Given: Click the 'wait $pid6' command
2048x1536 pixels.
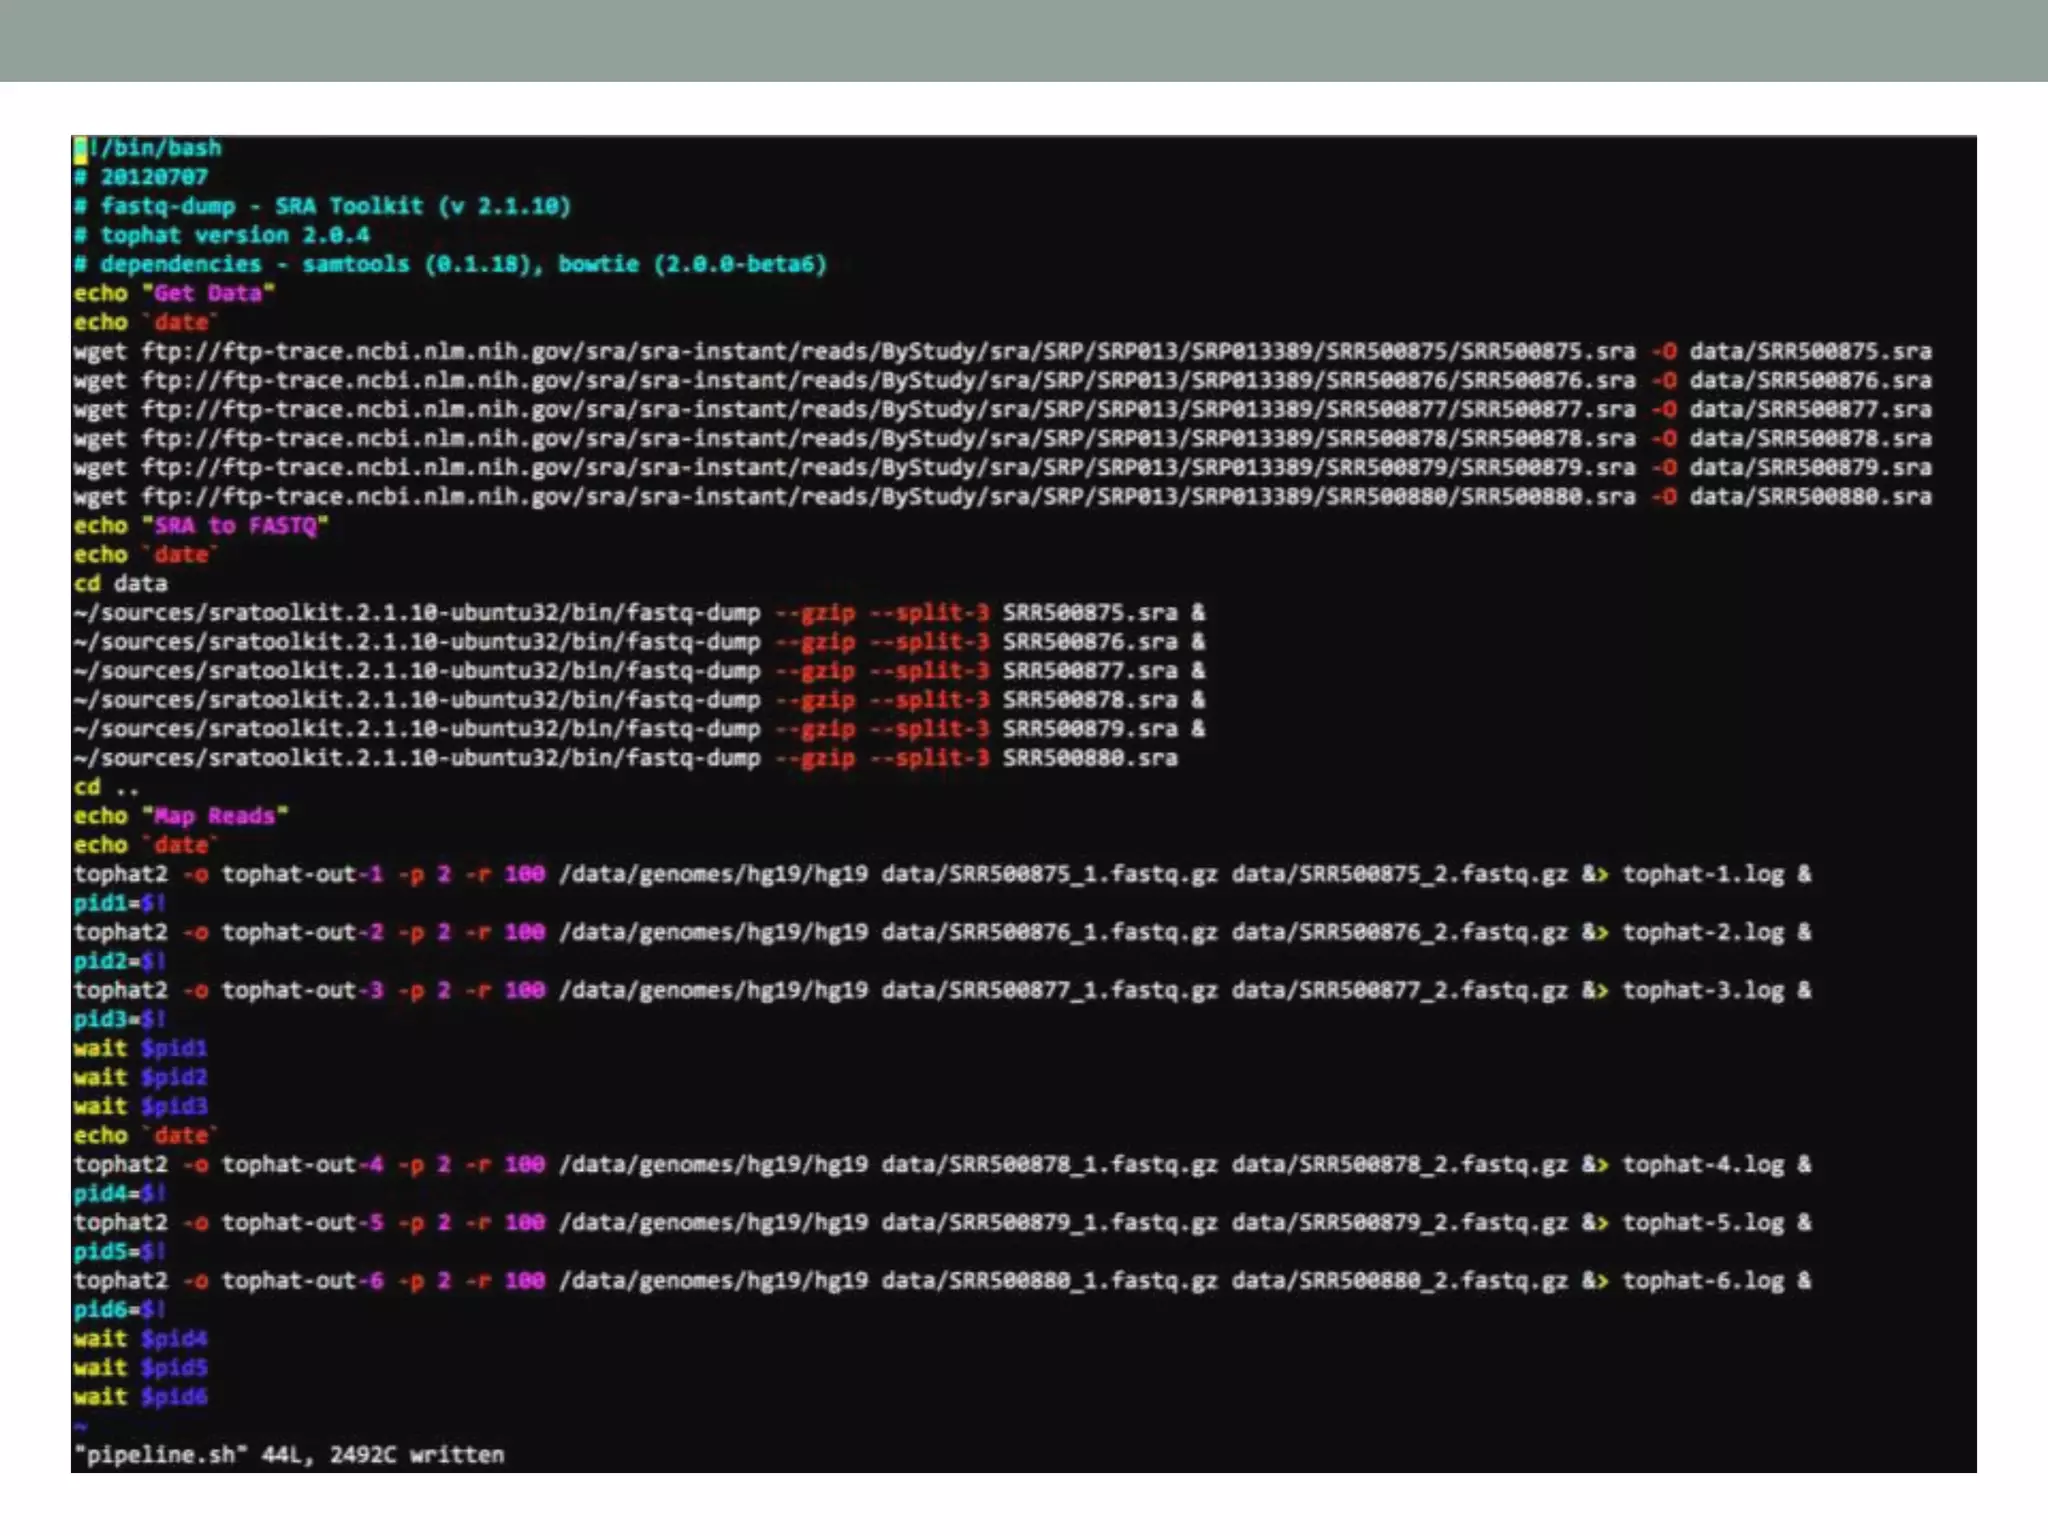Looking at the screenshot, I should (140, 1396).
